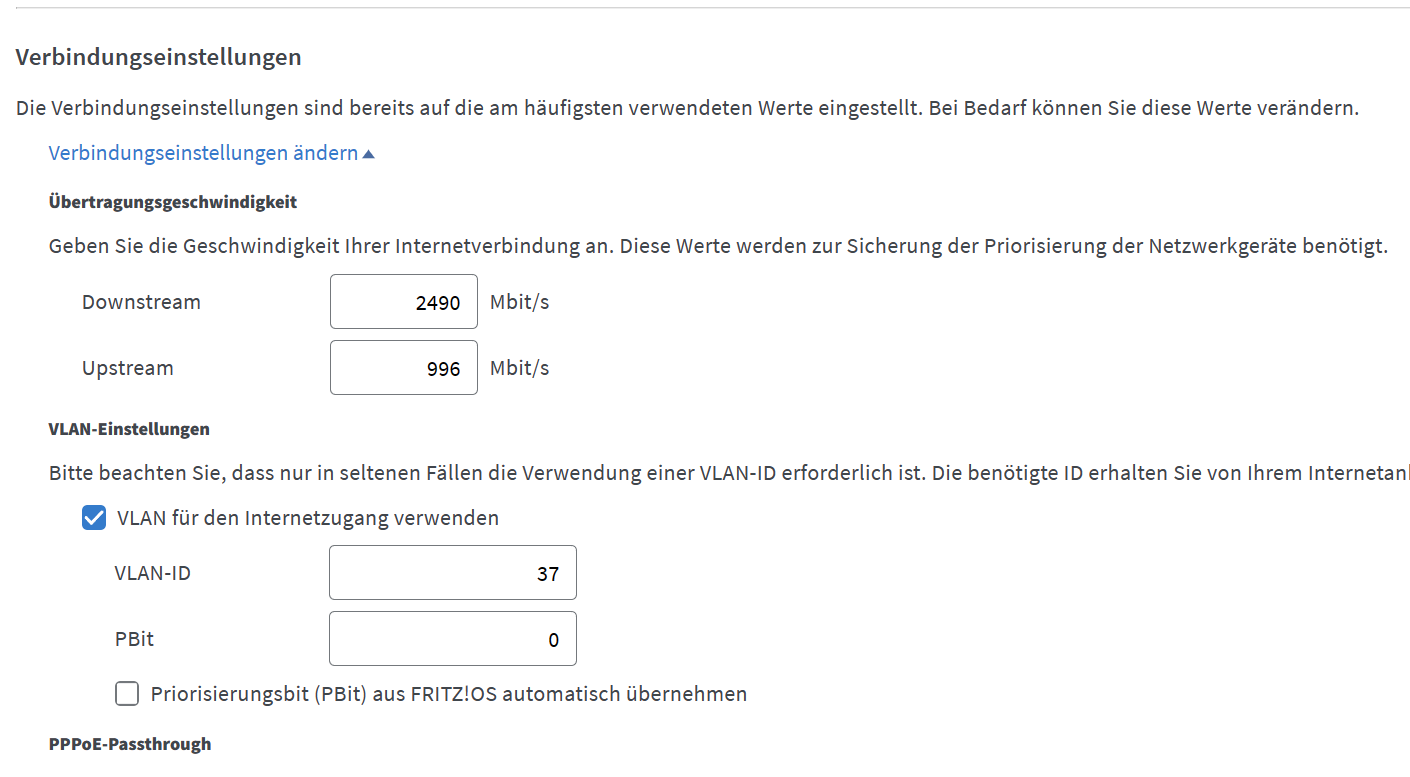Select the PBit input field with 0
This screenshot has height=777, width=1410.
[x=453, y=639]
